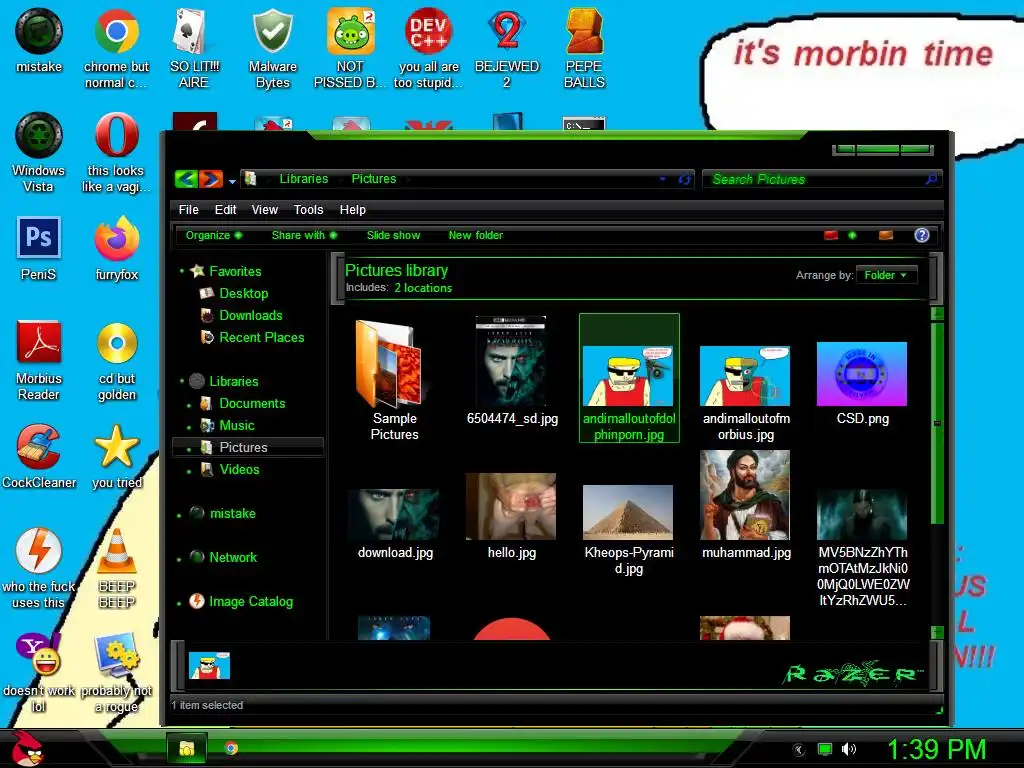Viewport: 1024px width, 768px height.
Task: Expand the Pictures library node
Action: coord(189,449)
